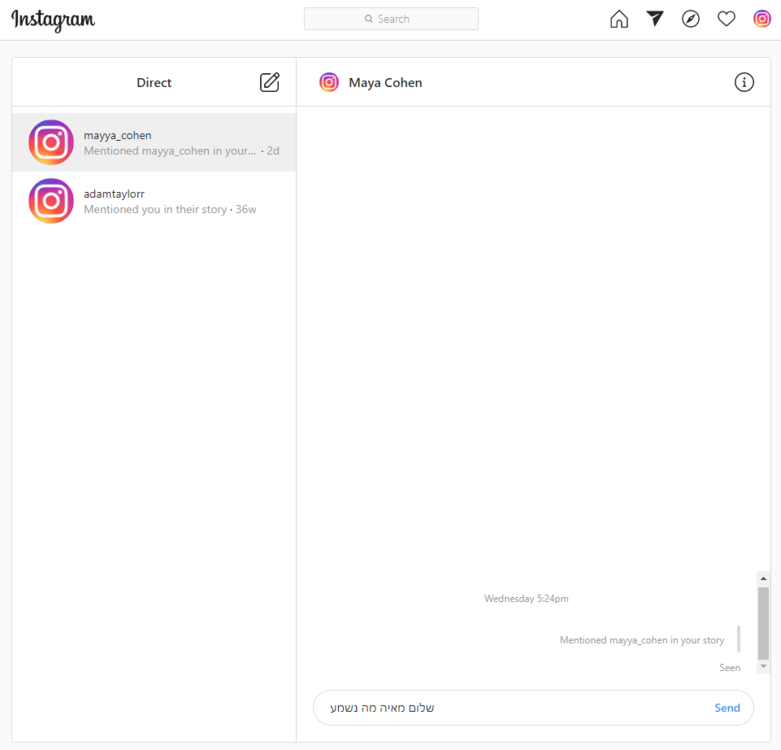Start a new message with compose icon

(269, 82)
